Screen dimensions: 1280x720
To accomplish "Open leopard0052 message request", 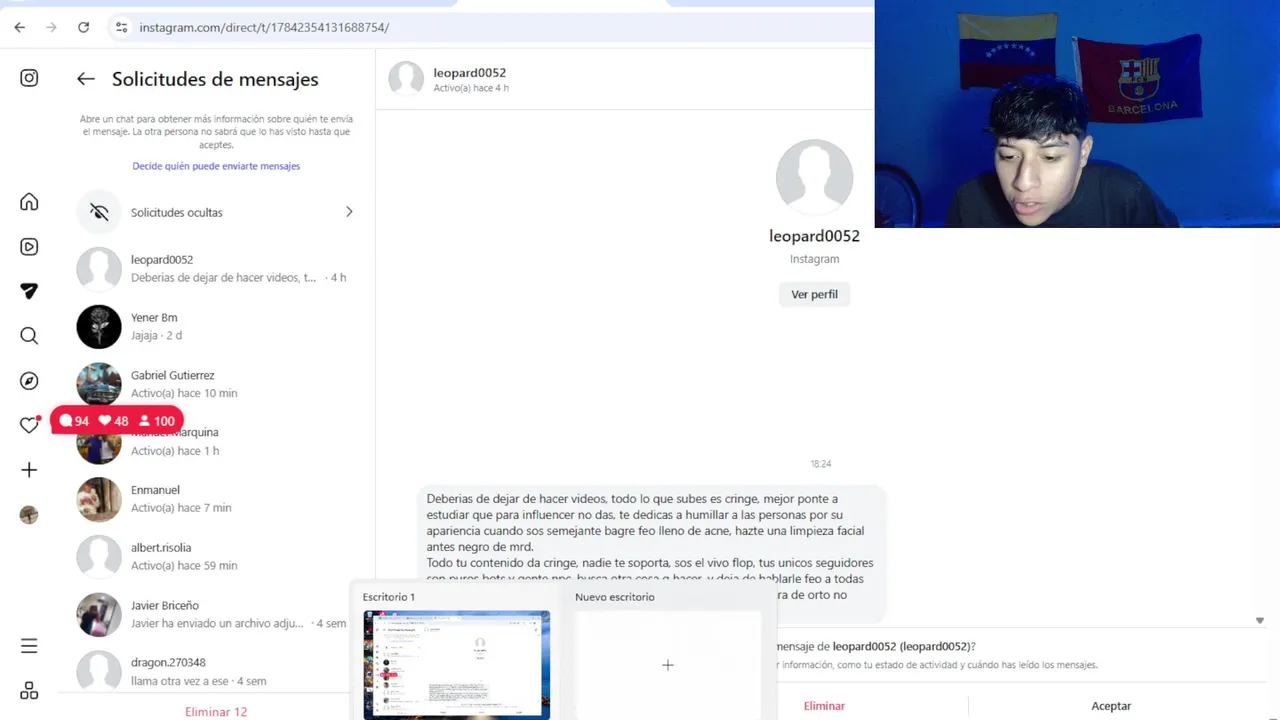I will click(x=216, y=268).
